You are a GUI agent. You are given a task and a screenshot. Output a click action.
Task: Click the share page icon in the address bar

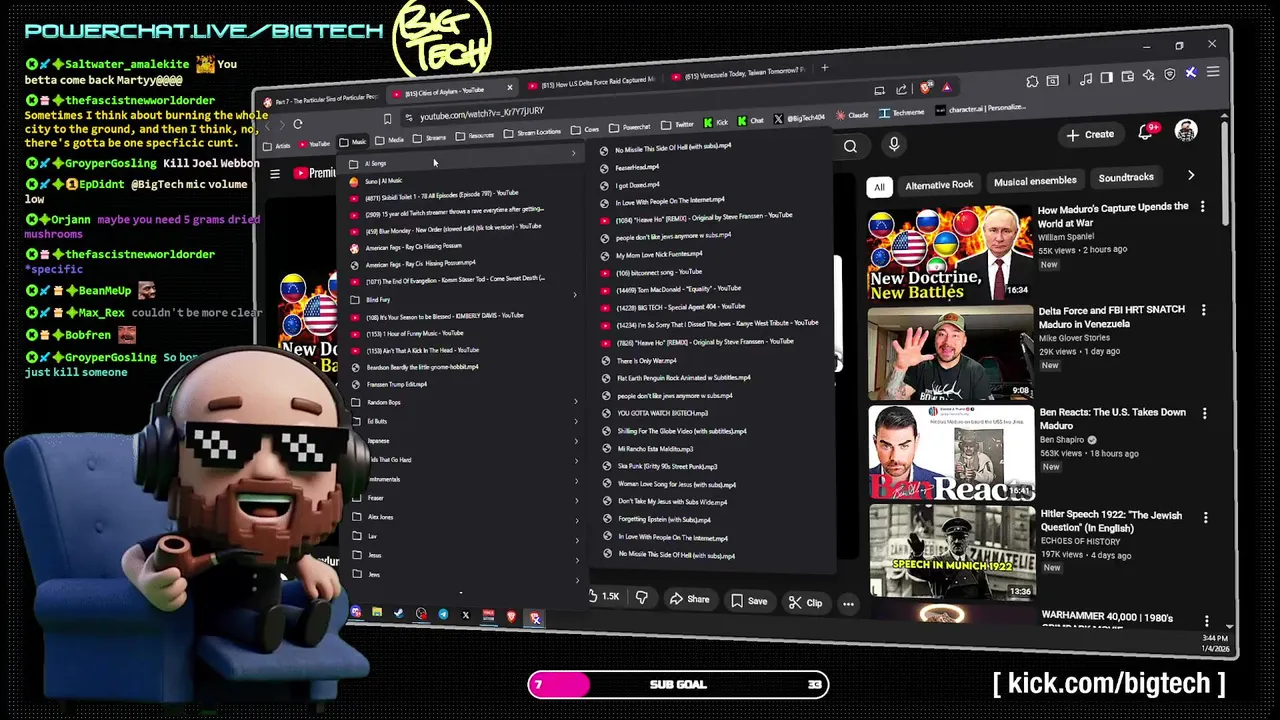pos(902,89)
